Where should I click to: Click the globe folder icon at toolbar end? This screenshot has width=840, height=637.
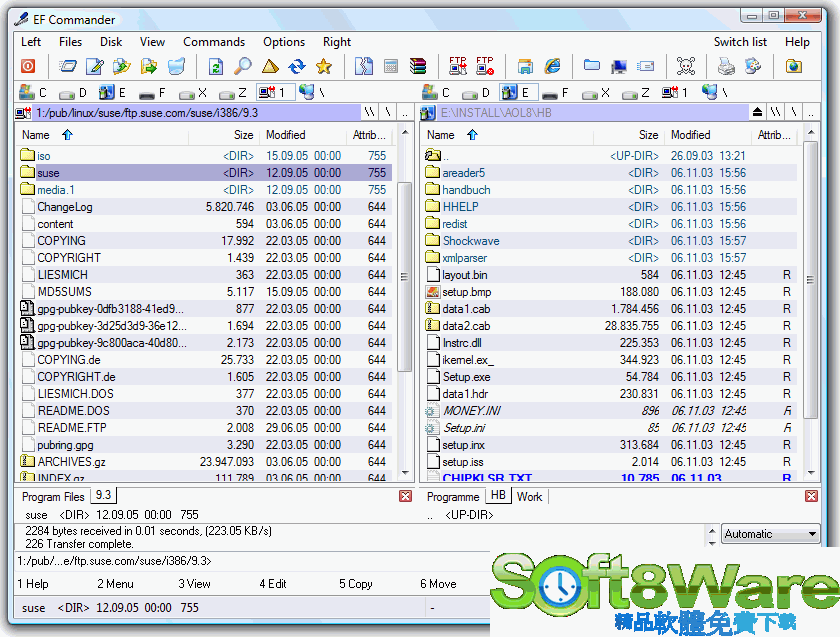click(793, 66)
